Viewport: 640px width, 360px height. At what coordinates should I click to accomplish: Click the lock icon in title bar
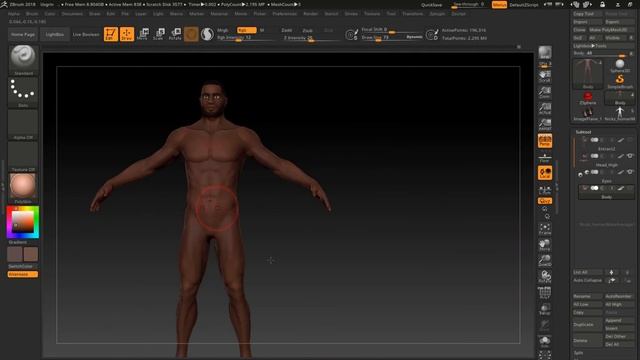tap(602, 4)
